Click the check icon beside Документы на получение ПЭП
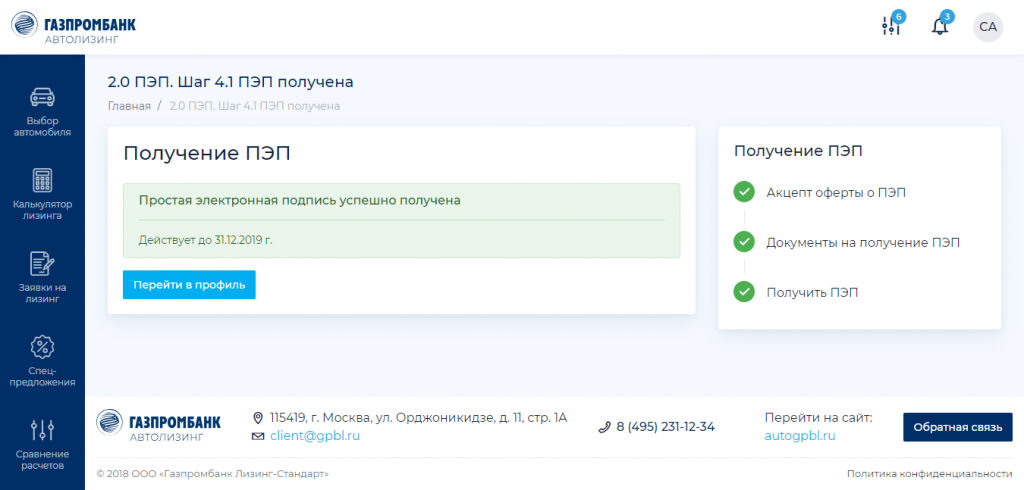This screenshot has height=490, width=1024. pyautogui.click(x=744, y=242)
